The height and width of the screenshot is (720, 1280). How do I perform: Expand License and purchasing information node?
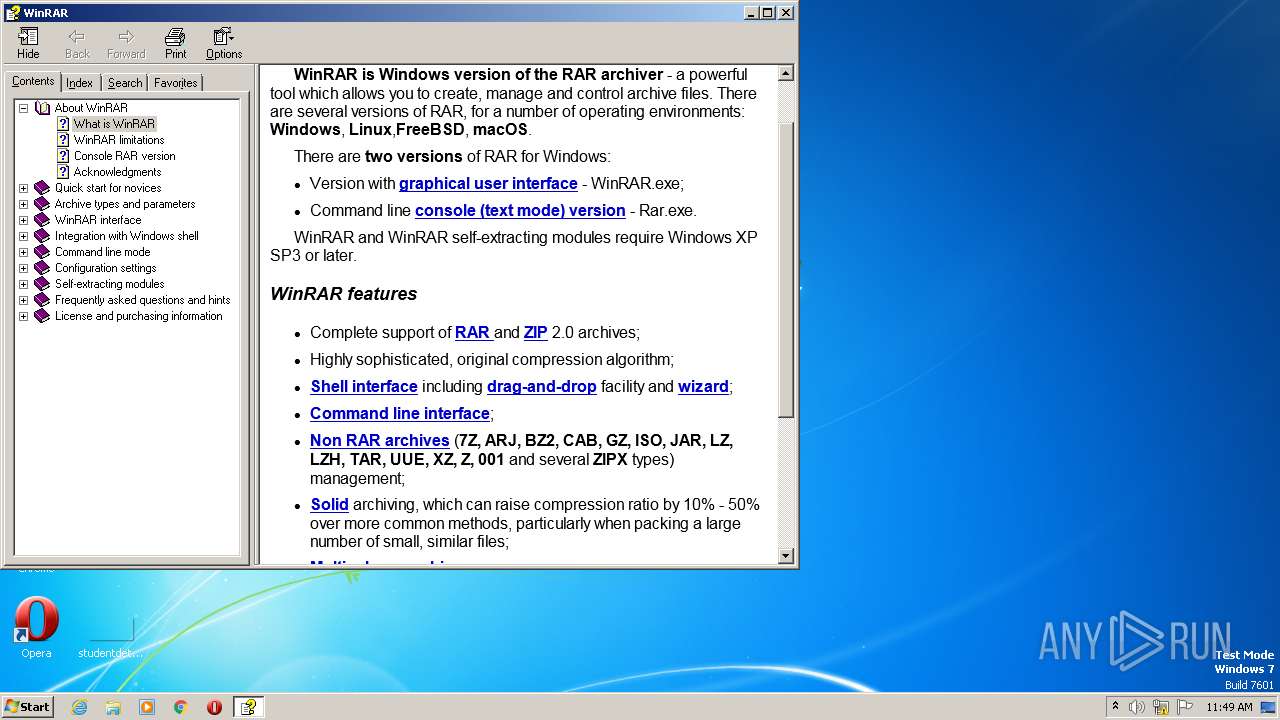tap(23, 316)
